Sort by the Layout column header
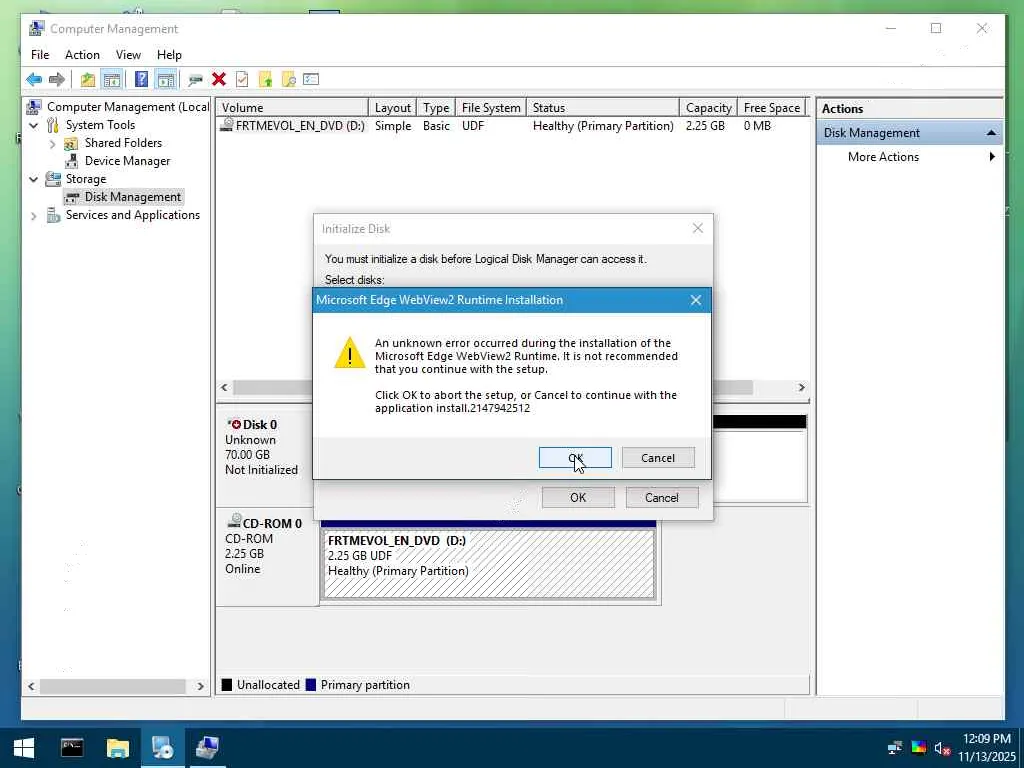 pyautogui.click(x=392, y=108)
